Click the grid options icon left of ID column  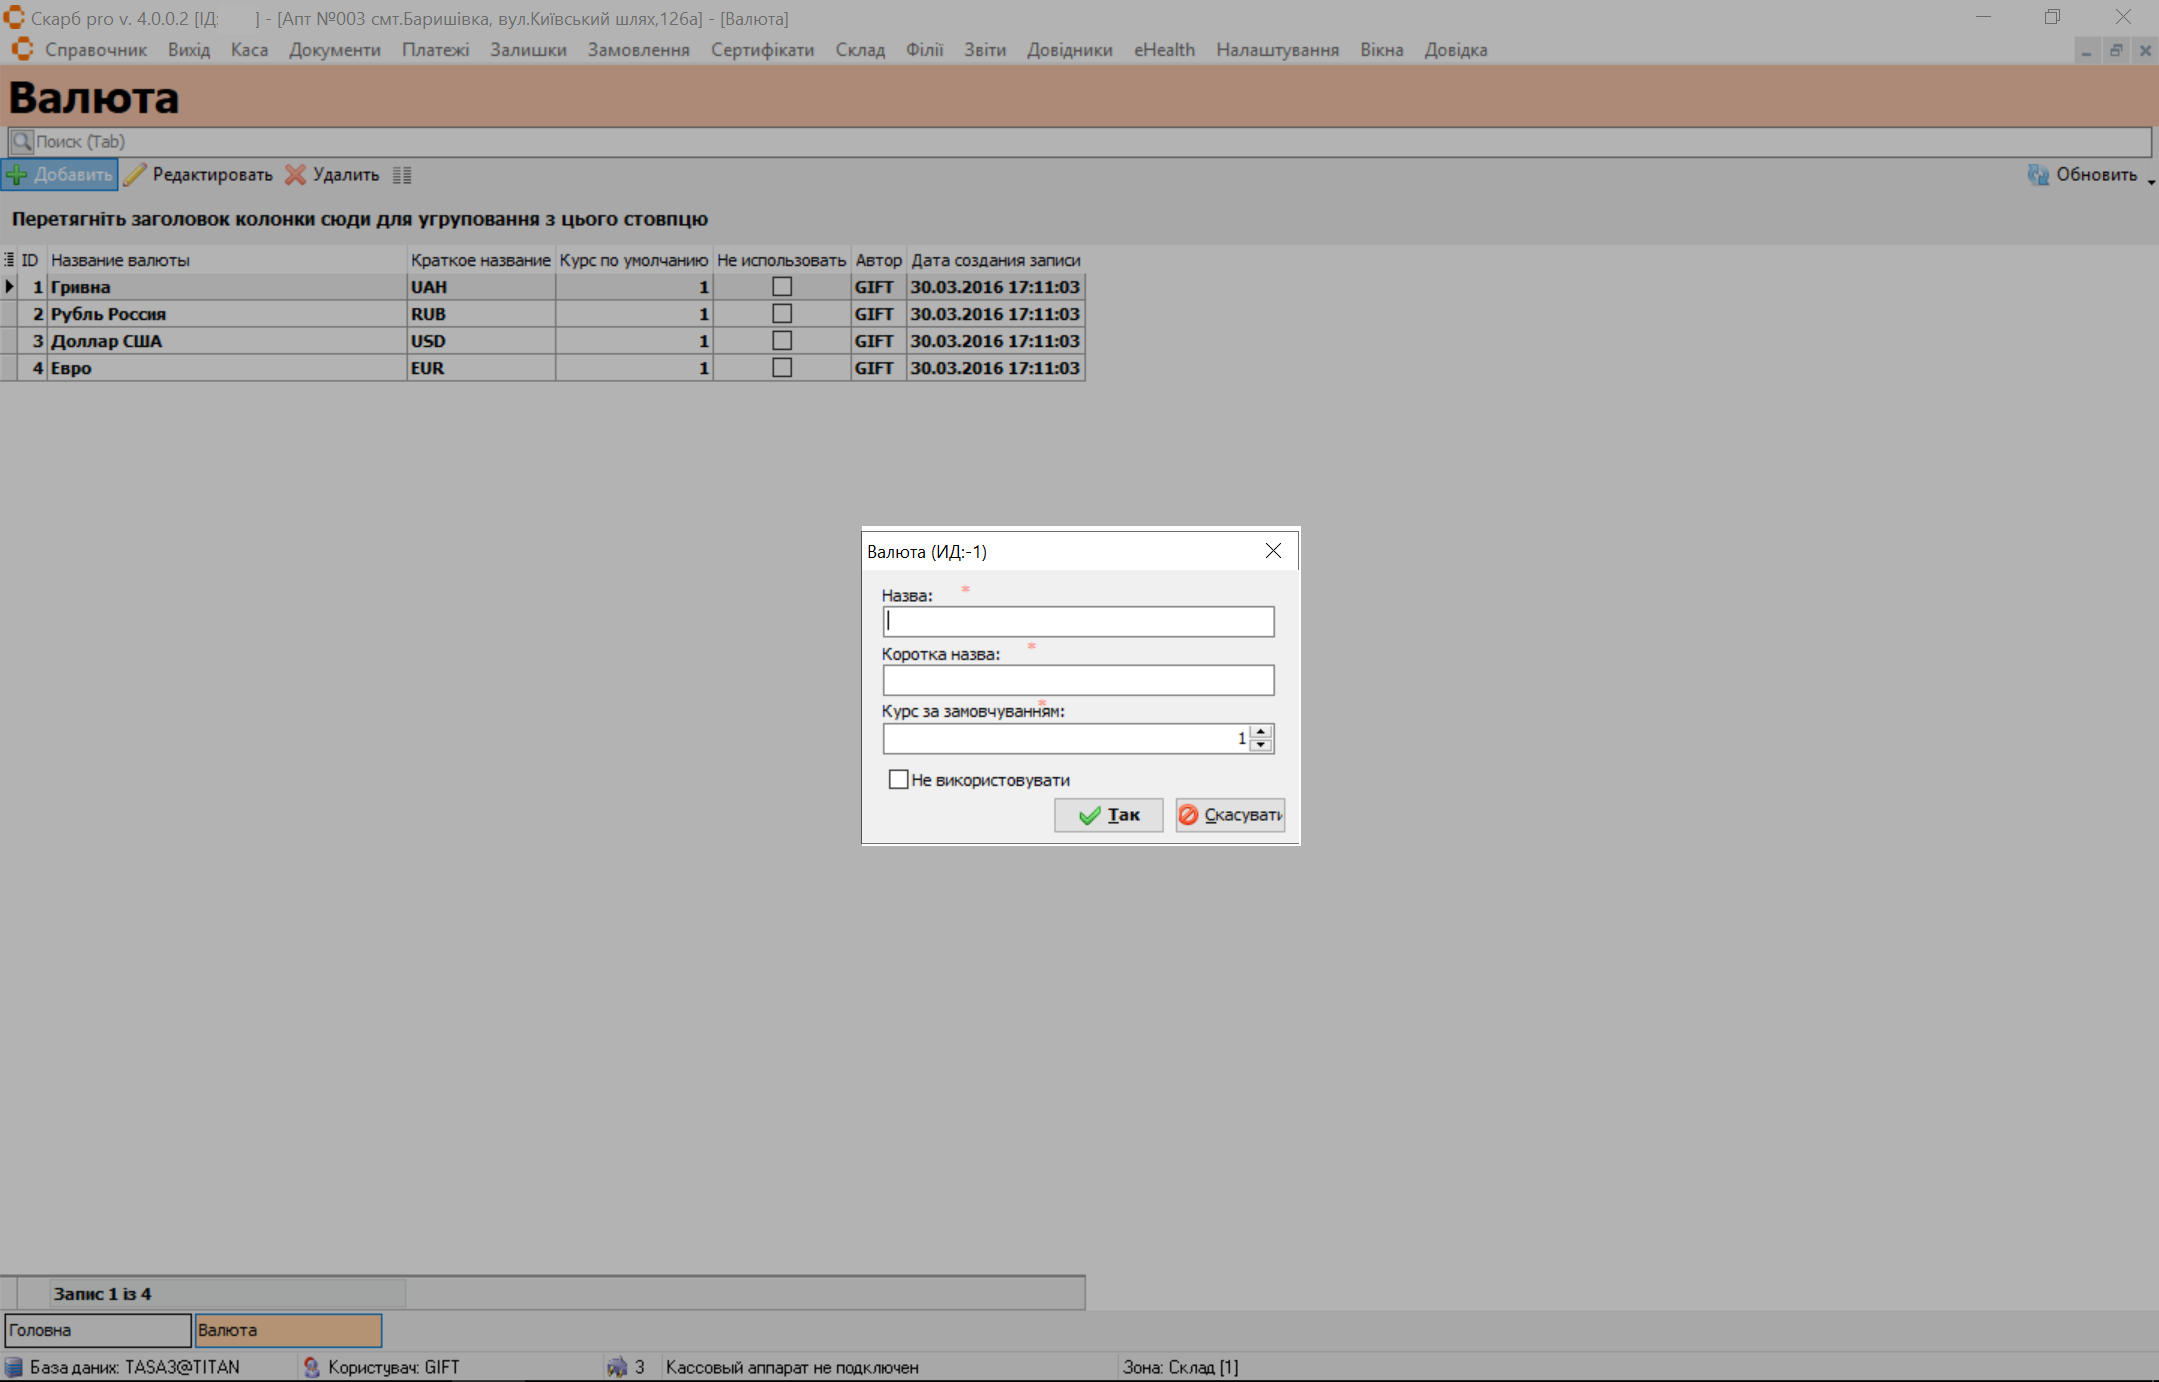click(x=9, y=260)
